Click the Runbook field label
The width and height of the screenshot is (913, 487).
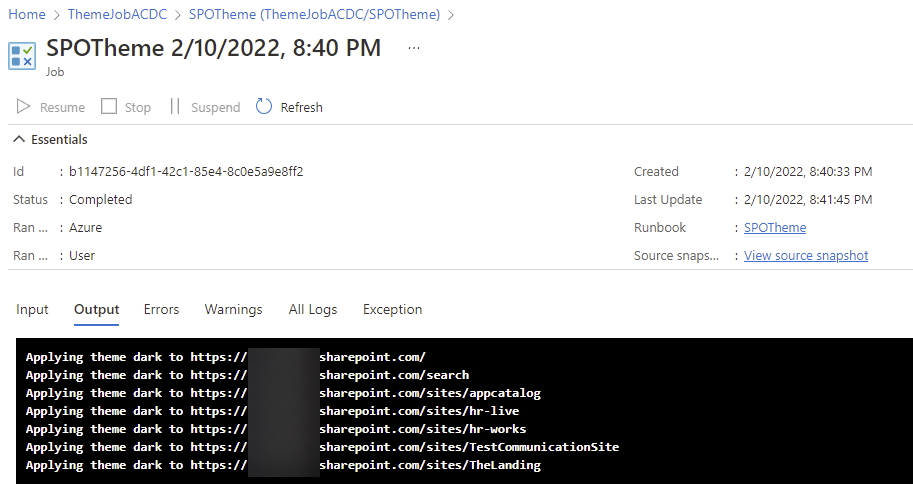(660, 228)
